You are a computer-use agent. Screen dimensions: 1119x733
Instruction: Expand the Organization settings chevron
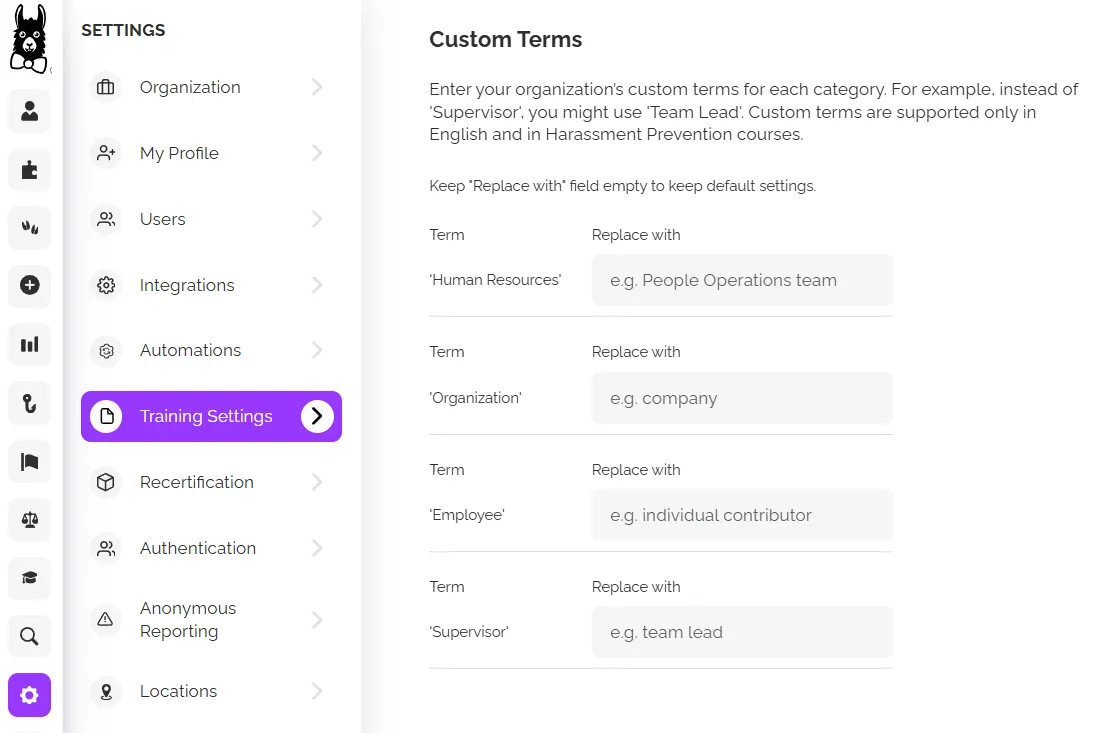[317, 87]
